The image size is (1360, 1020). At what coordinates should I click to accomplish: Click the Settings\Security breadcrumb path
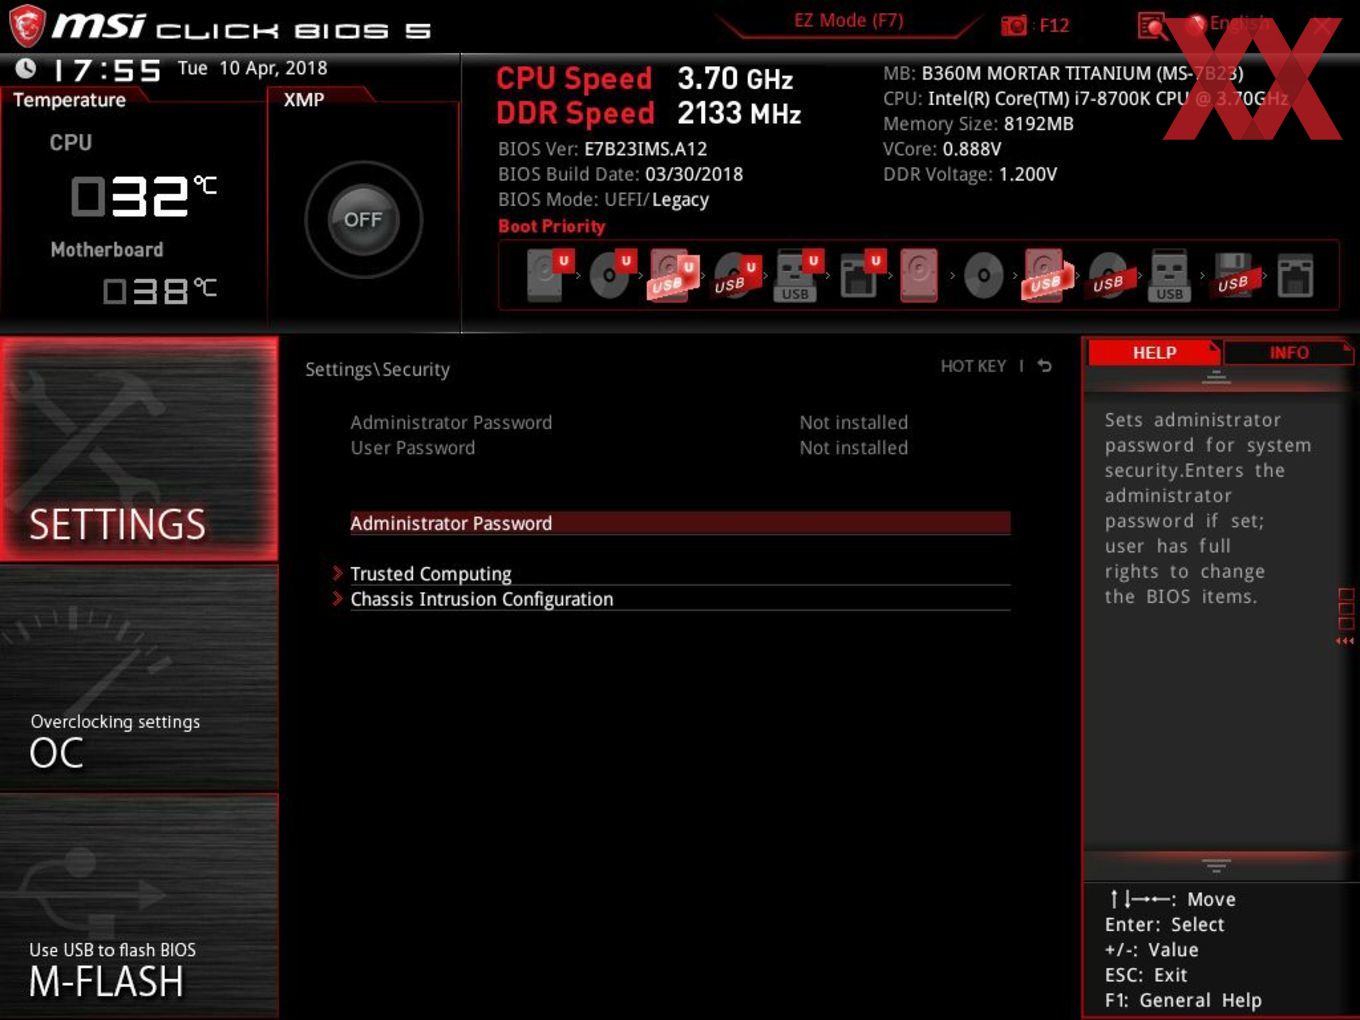pos(377,369)
